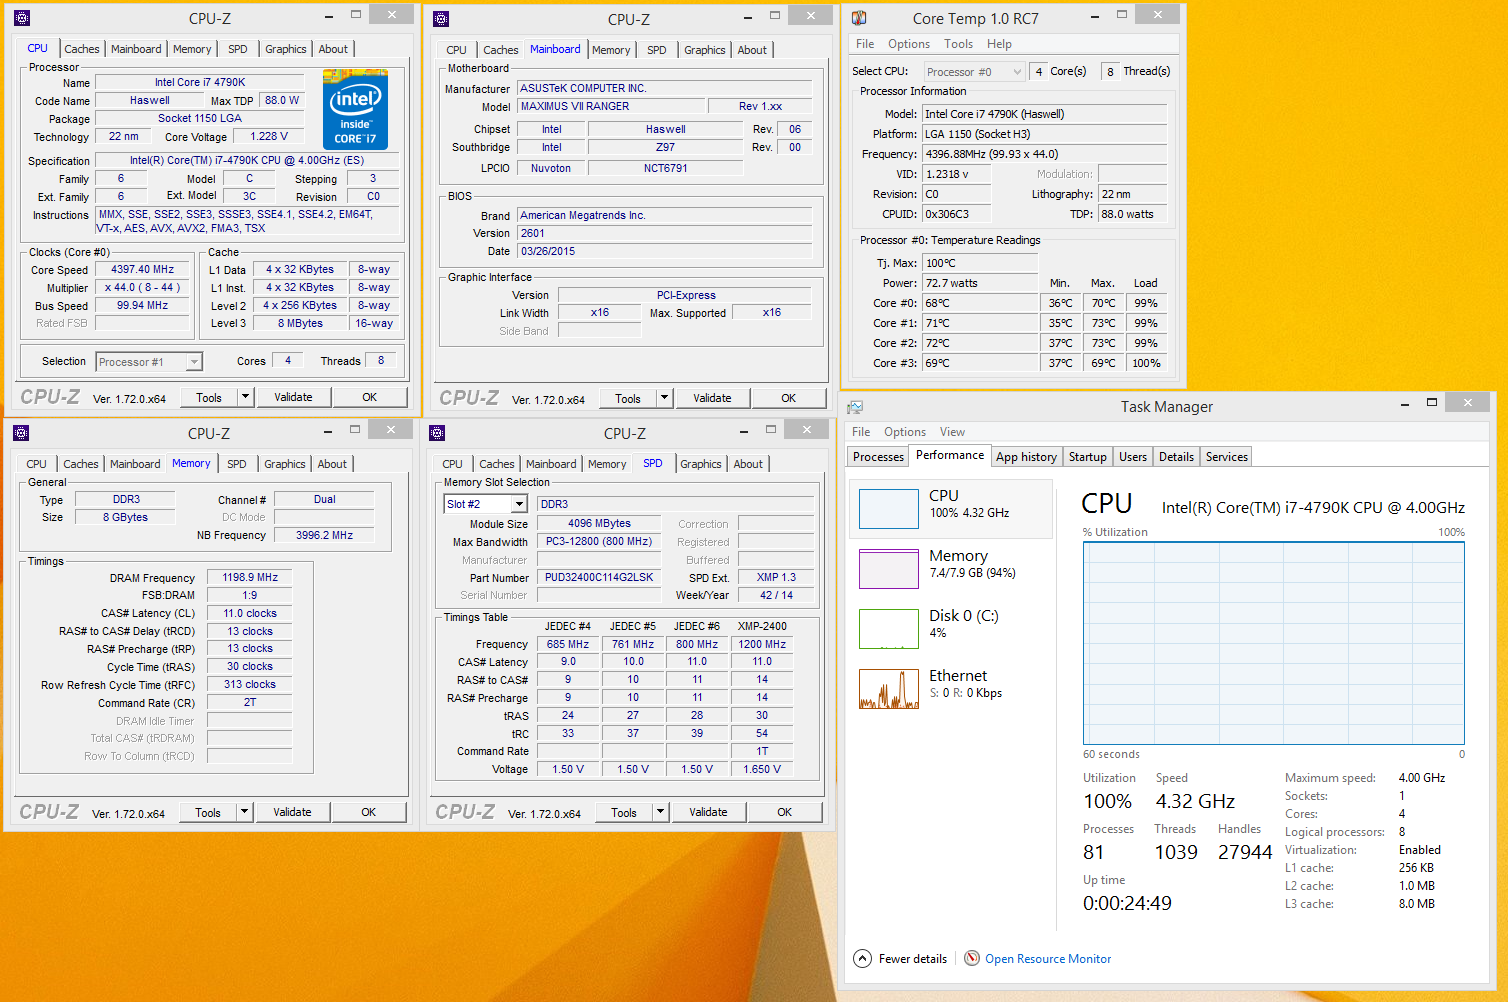
Task: Click the Core #3 temperature reading 69°C
Action: 980,363
